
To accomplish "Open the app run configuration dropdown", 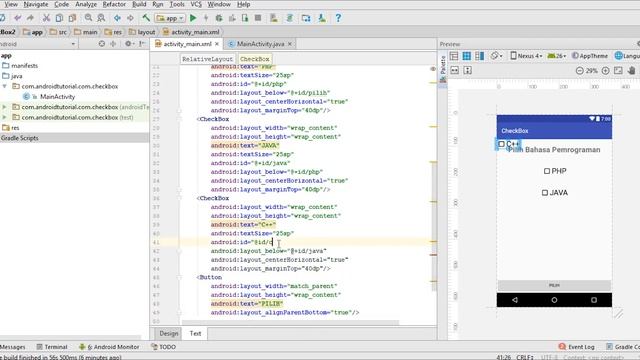I will click(170, 18).
